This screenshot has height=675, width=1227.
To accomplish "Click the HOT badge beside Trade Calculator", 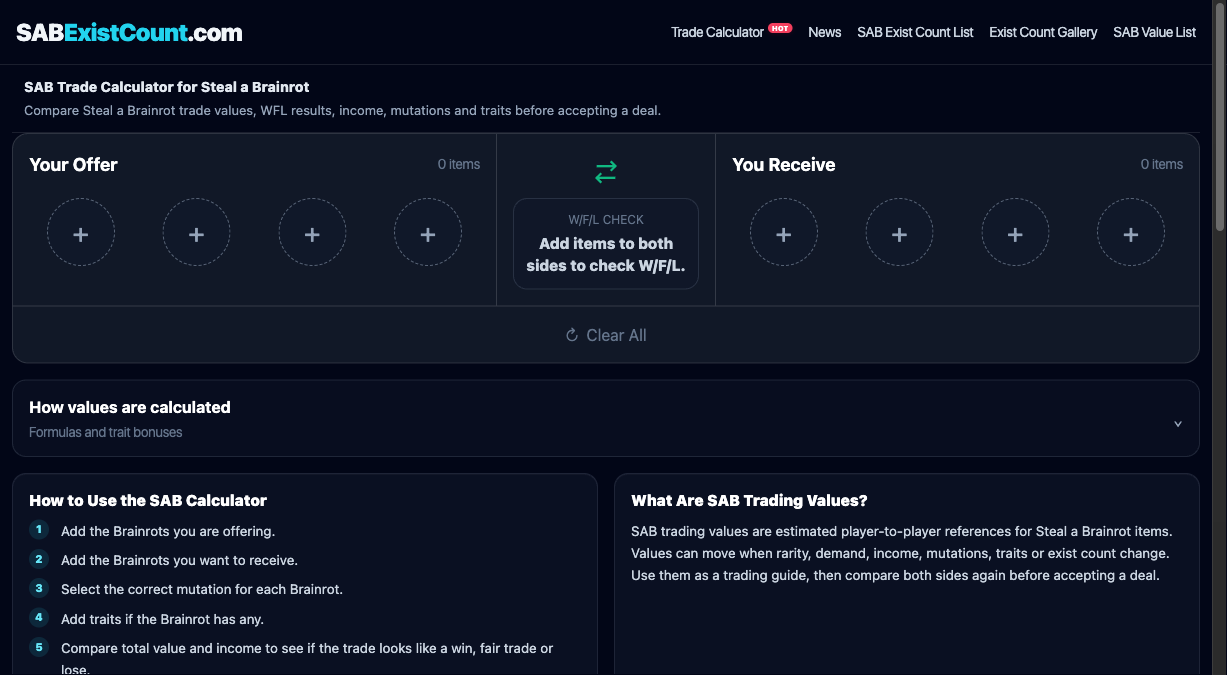I will click(x=780, y=28).
